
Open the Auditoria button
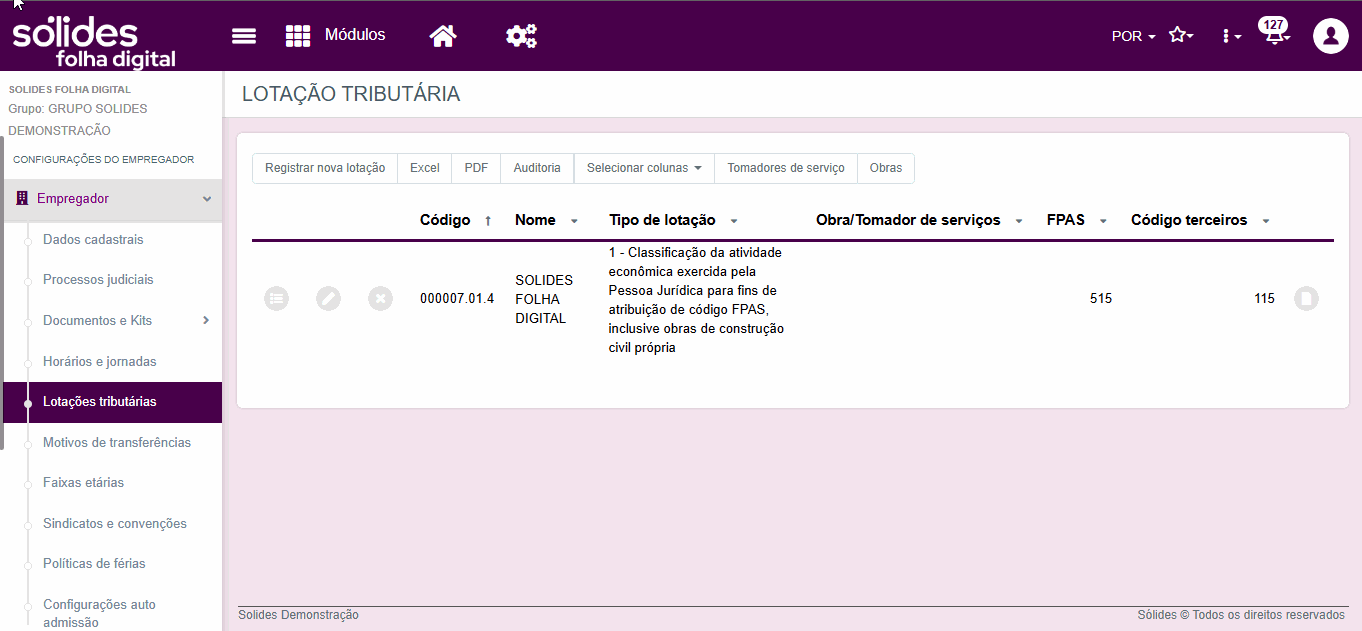coord(537,168)
